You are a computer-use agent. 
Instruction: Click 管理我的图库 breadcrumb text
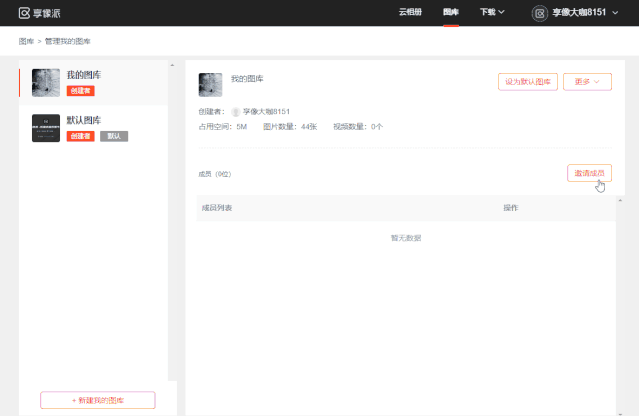(x=67, y=41)
